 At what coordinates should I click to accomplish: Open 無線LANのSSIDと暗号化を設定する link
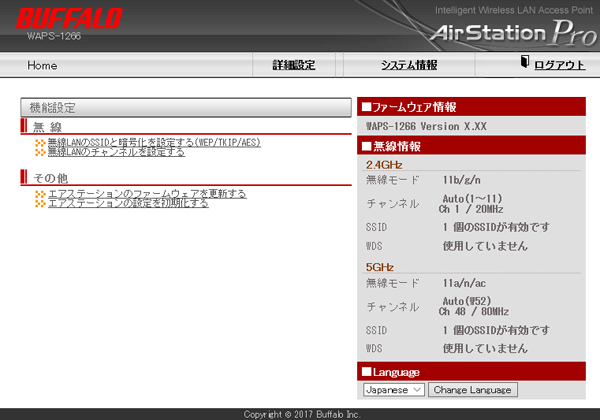154,143
